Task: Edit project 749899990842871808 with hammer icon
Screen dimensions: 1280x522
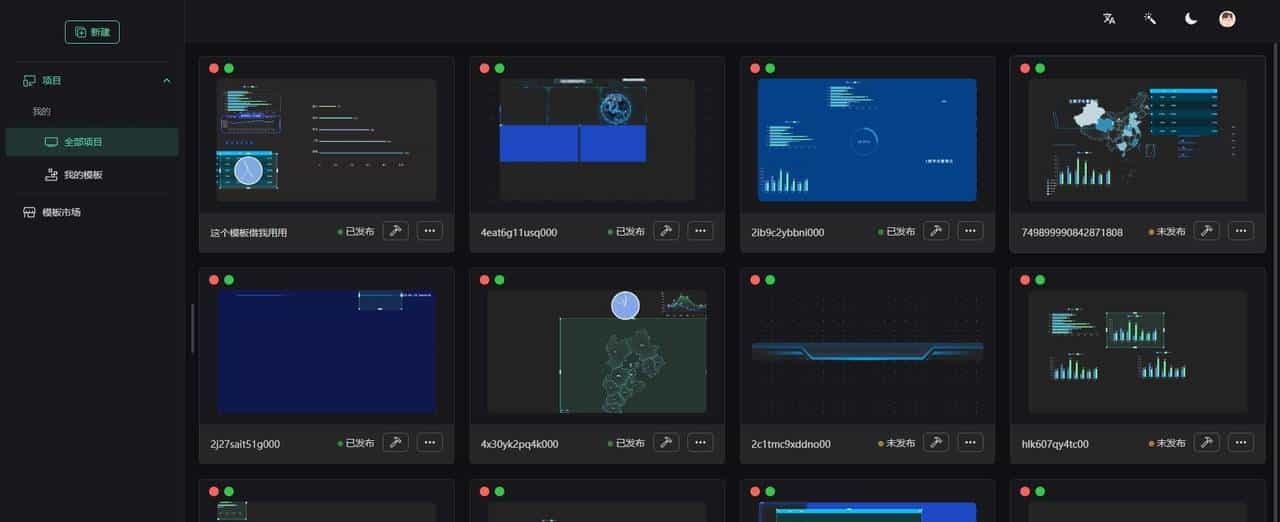Action: point(1207,231)
